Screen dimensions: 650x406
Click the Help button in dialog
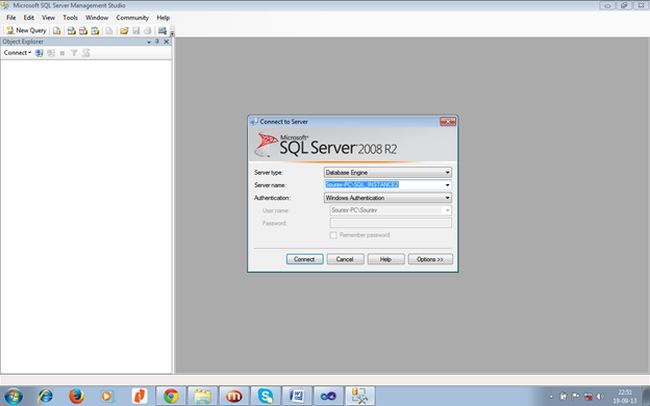pyautogui.click(x=386, y=259)
